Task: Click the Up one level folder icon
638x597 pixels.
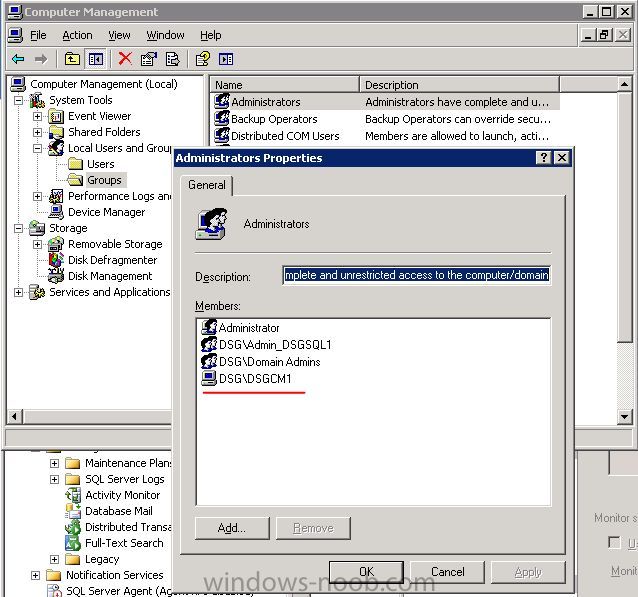Action: coord(72,59)
